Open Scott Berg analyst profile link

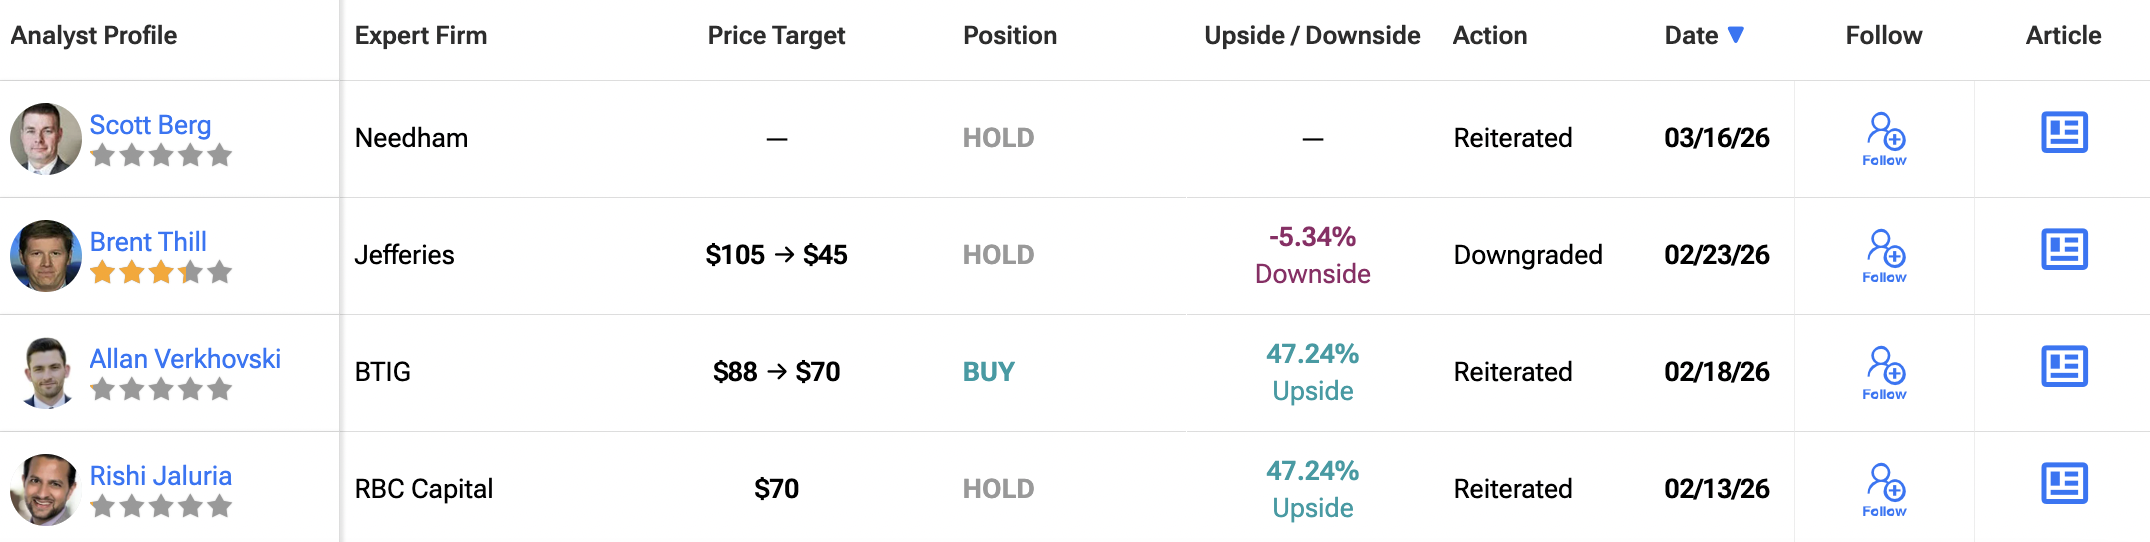(x=150, y=125)
